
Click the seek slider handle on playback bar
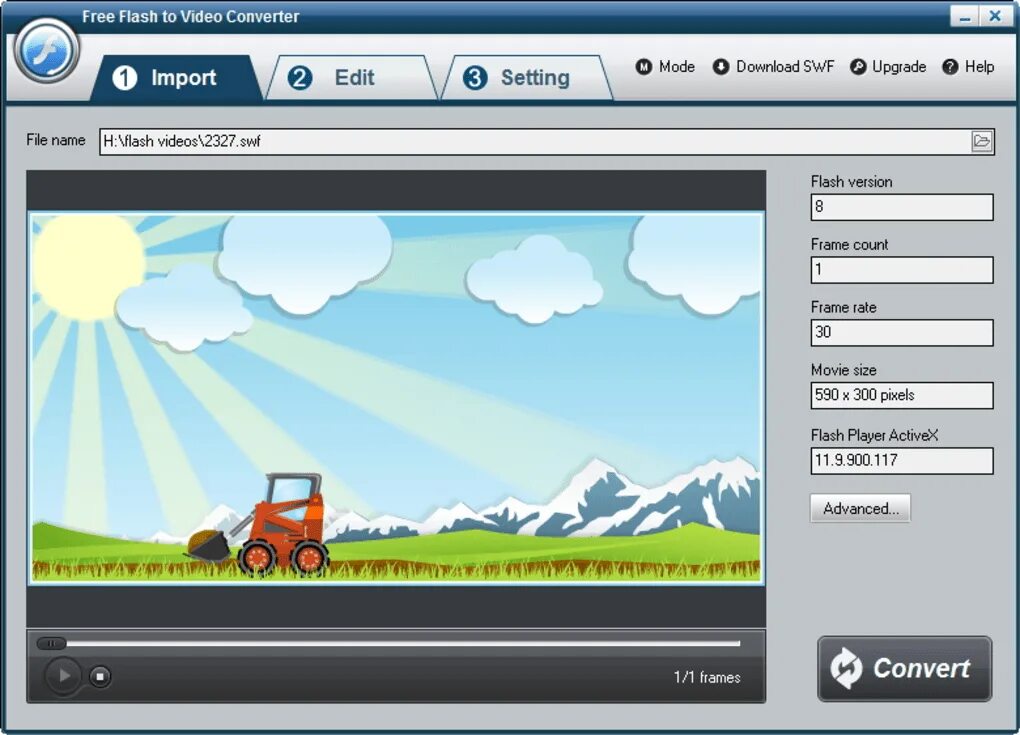51,643
